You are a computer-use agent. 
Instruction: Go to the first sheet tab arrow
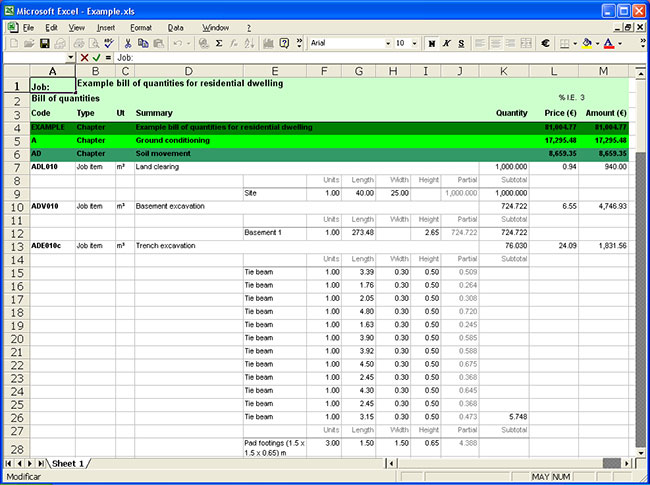pos(8,463)
